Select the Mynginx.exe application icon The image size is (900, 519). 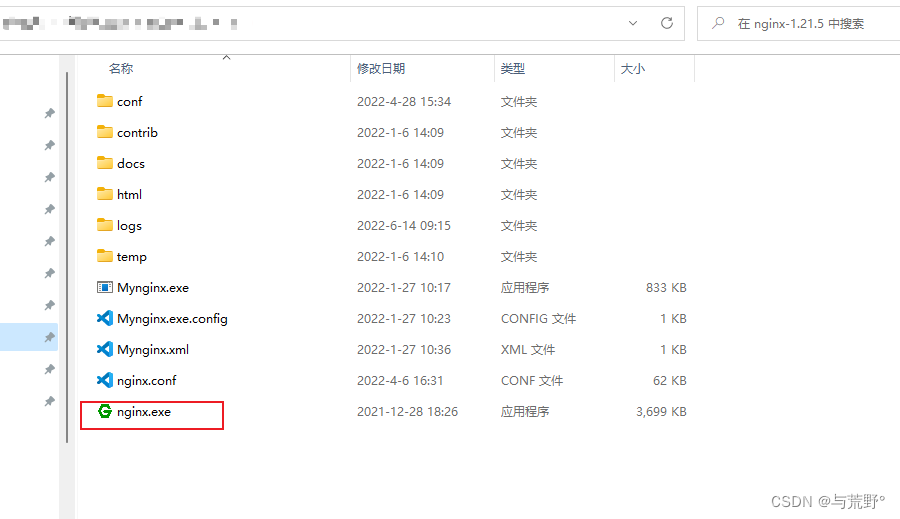pyautogui.click(x=105, y=288)
